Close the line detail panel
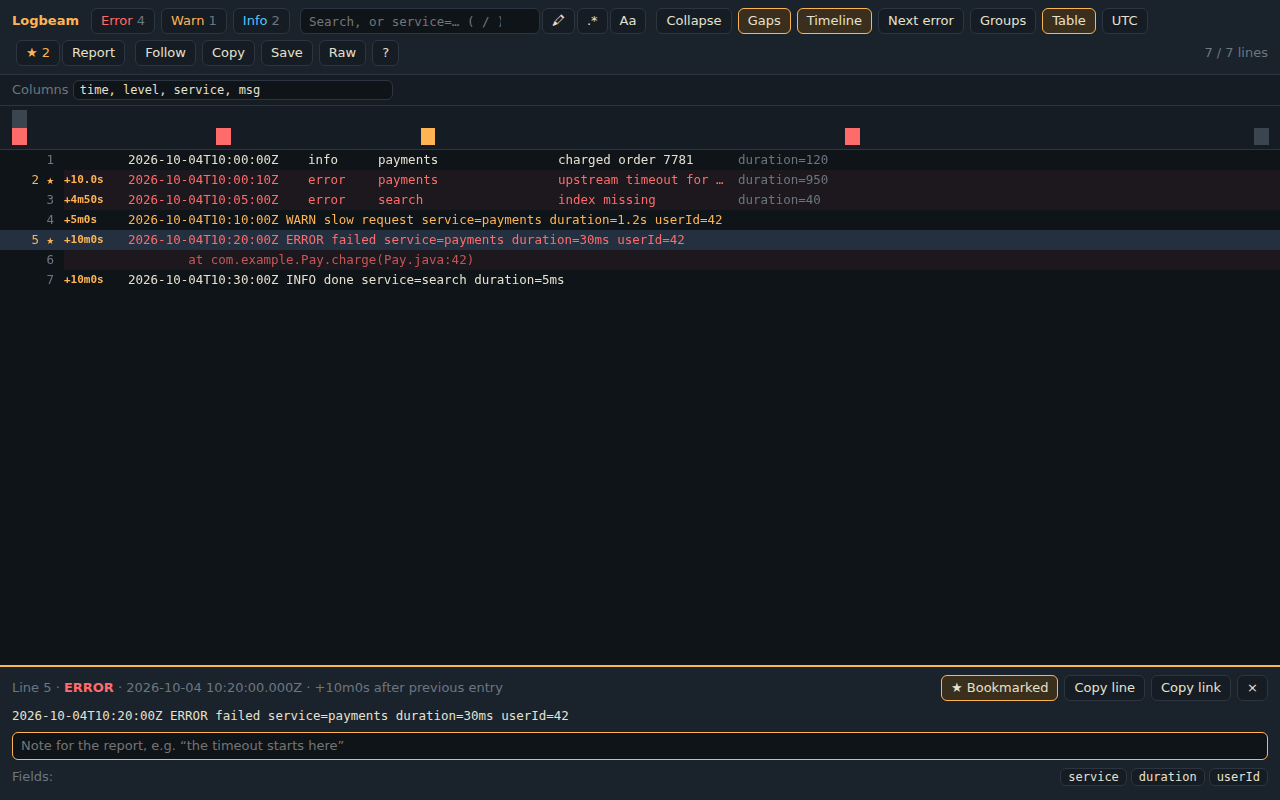Image resolution: width=1280 pixels, height=800 pixels. 1252,688
